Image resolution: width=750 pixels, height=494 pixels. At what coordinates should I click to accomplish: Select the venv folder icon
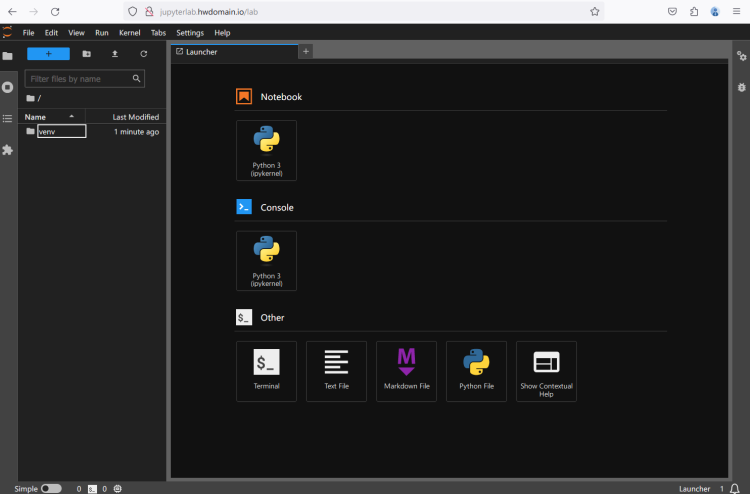point(31,131)
